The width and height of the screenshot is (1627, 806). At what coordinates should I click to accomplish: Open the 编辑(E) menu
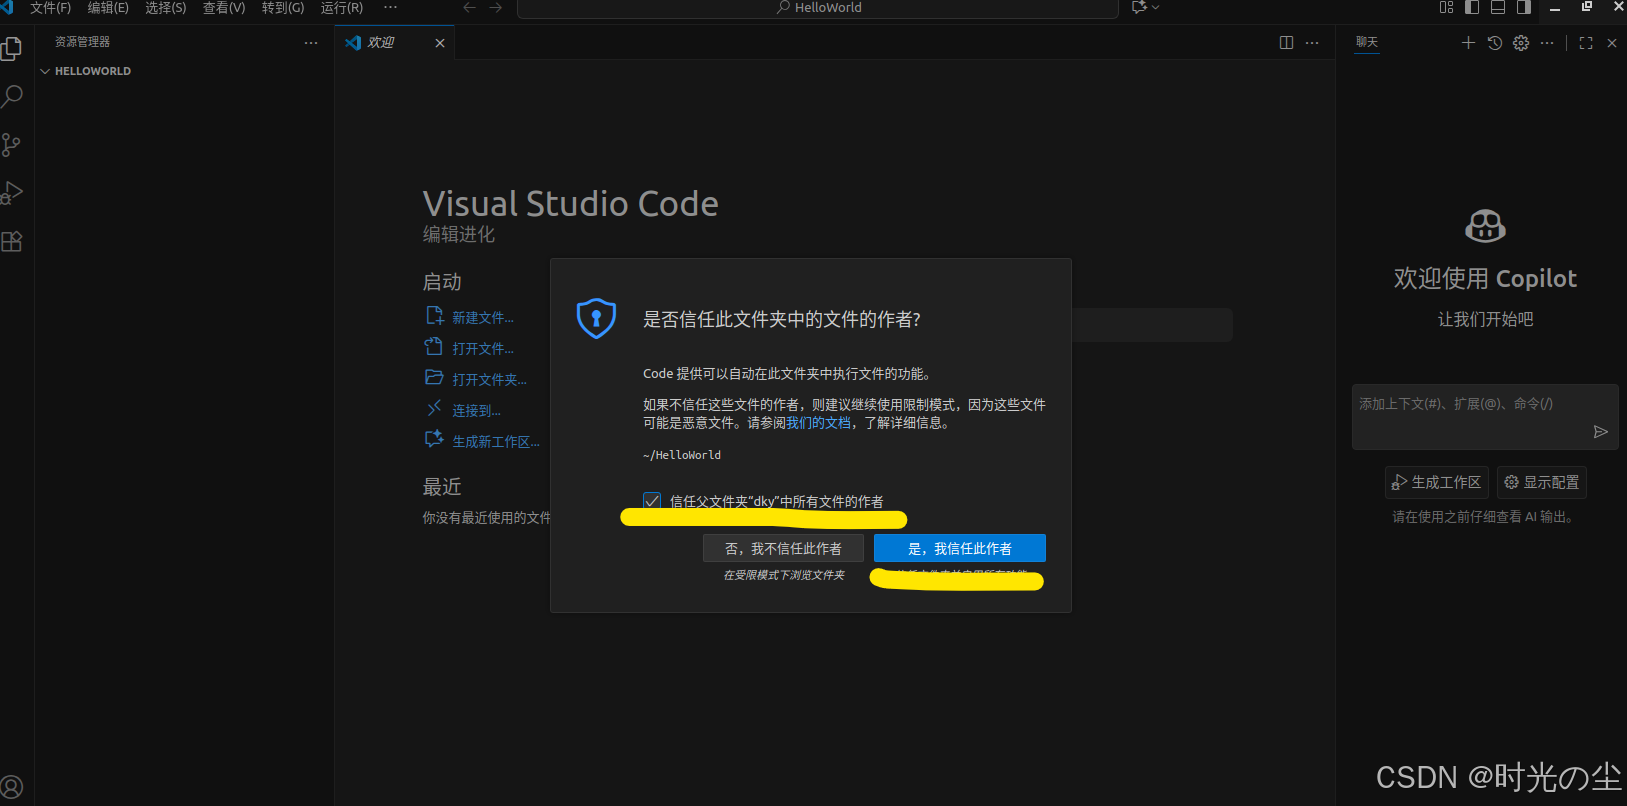(108, 7)
